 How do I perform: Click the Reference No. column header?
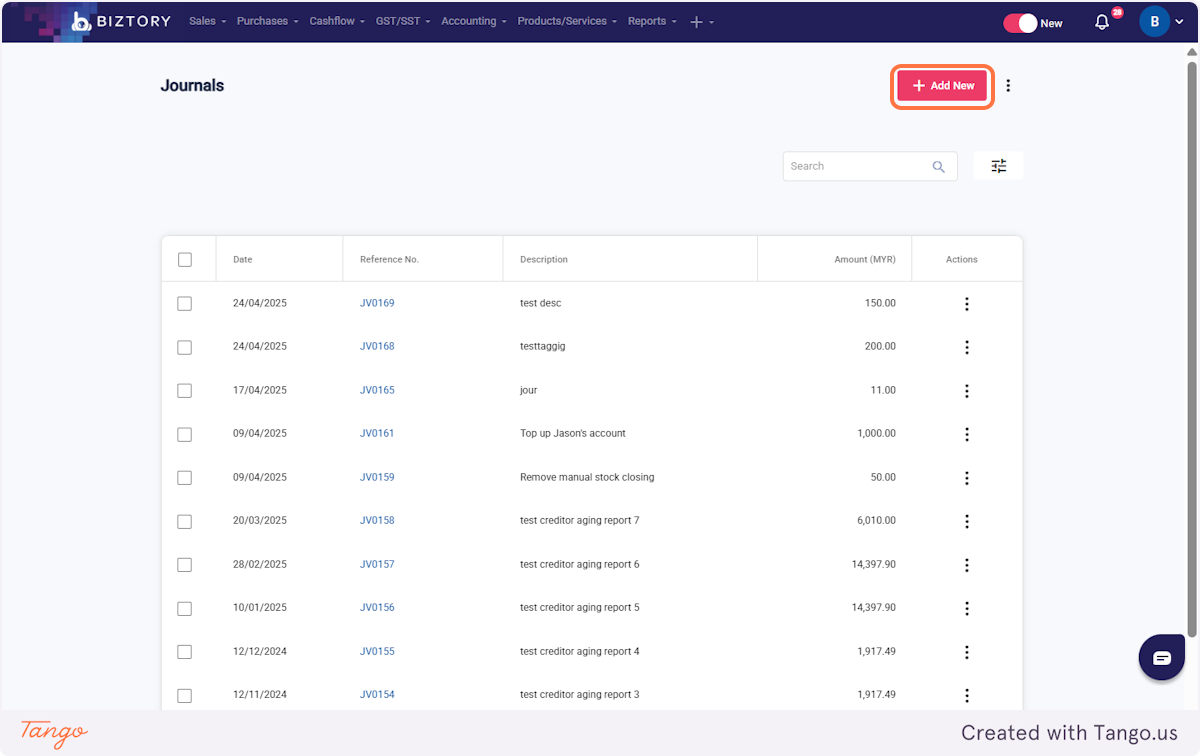point(389,259)
